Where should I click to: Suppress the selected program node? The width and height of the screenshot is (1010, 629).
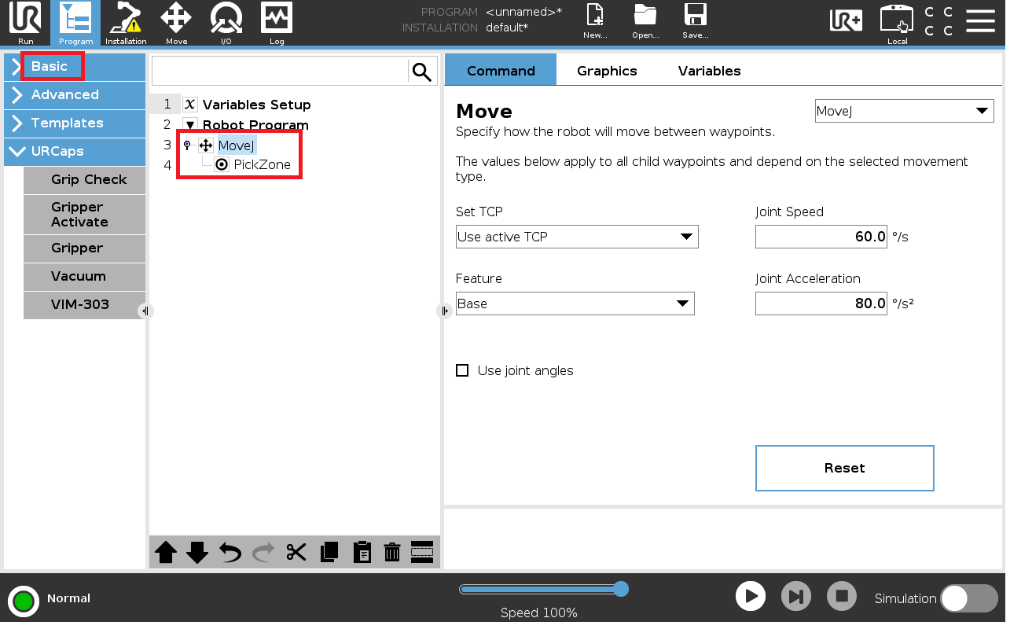pos(422,552)
